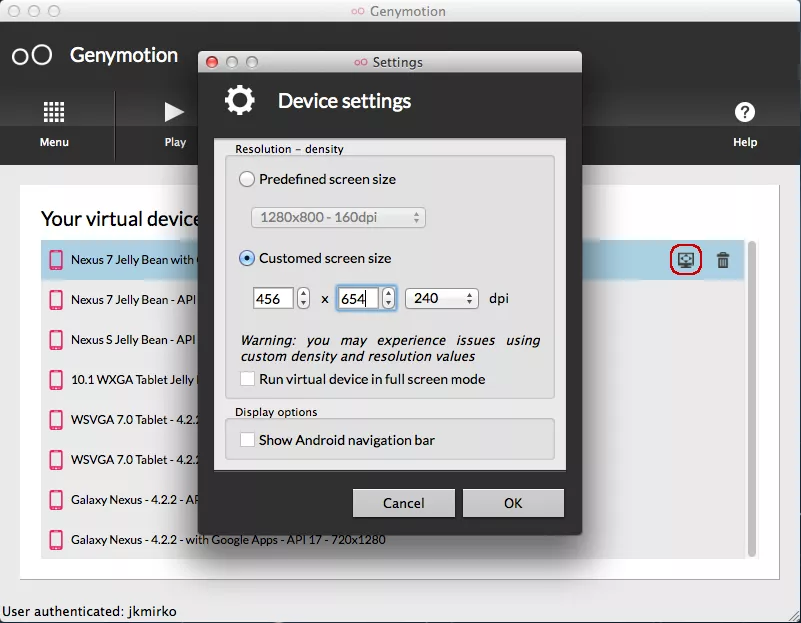Image resolution: width=801 pixels, height=623 pixels.
Task: Click the height 654 stepper arrows
Action: click(x=389, y=298)
